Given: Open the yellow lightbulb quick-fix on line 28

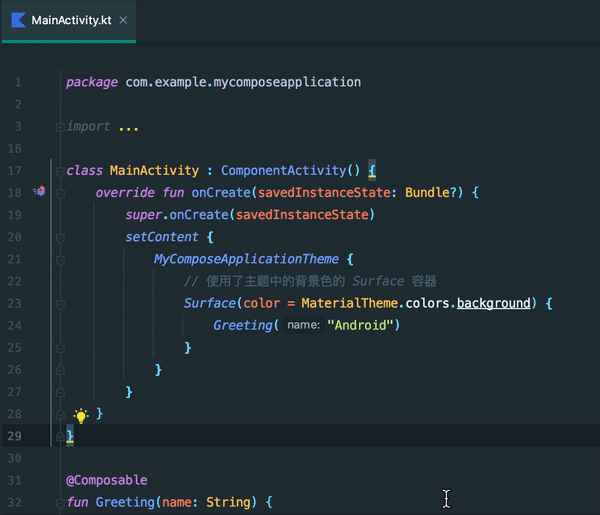Looking at the screenshot, I should [x=81, y=416].
